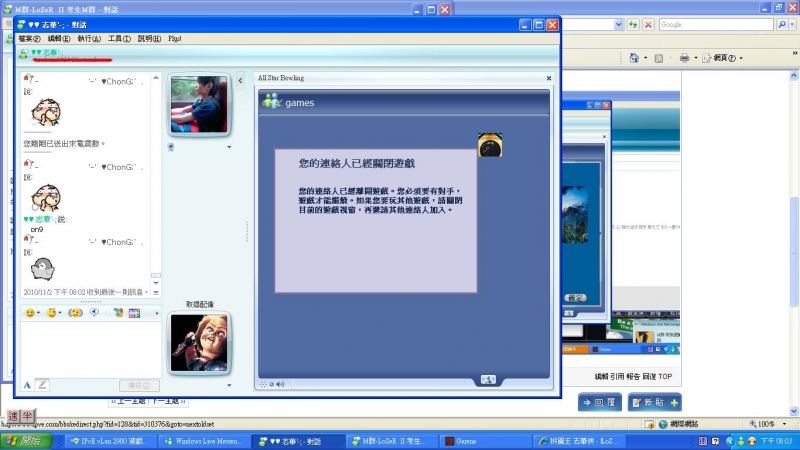The height and width of the screenshot is (450, 800).
Task: Click the 回覆 reply button
Action: tap(599, 403)
